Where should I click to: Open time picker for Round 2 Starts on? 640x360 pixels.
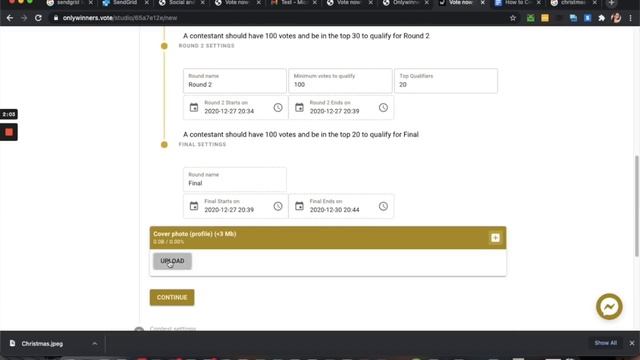pos(278,108)
